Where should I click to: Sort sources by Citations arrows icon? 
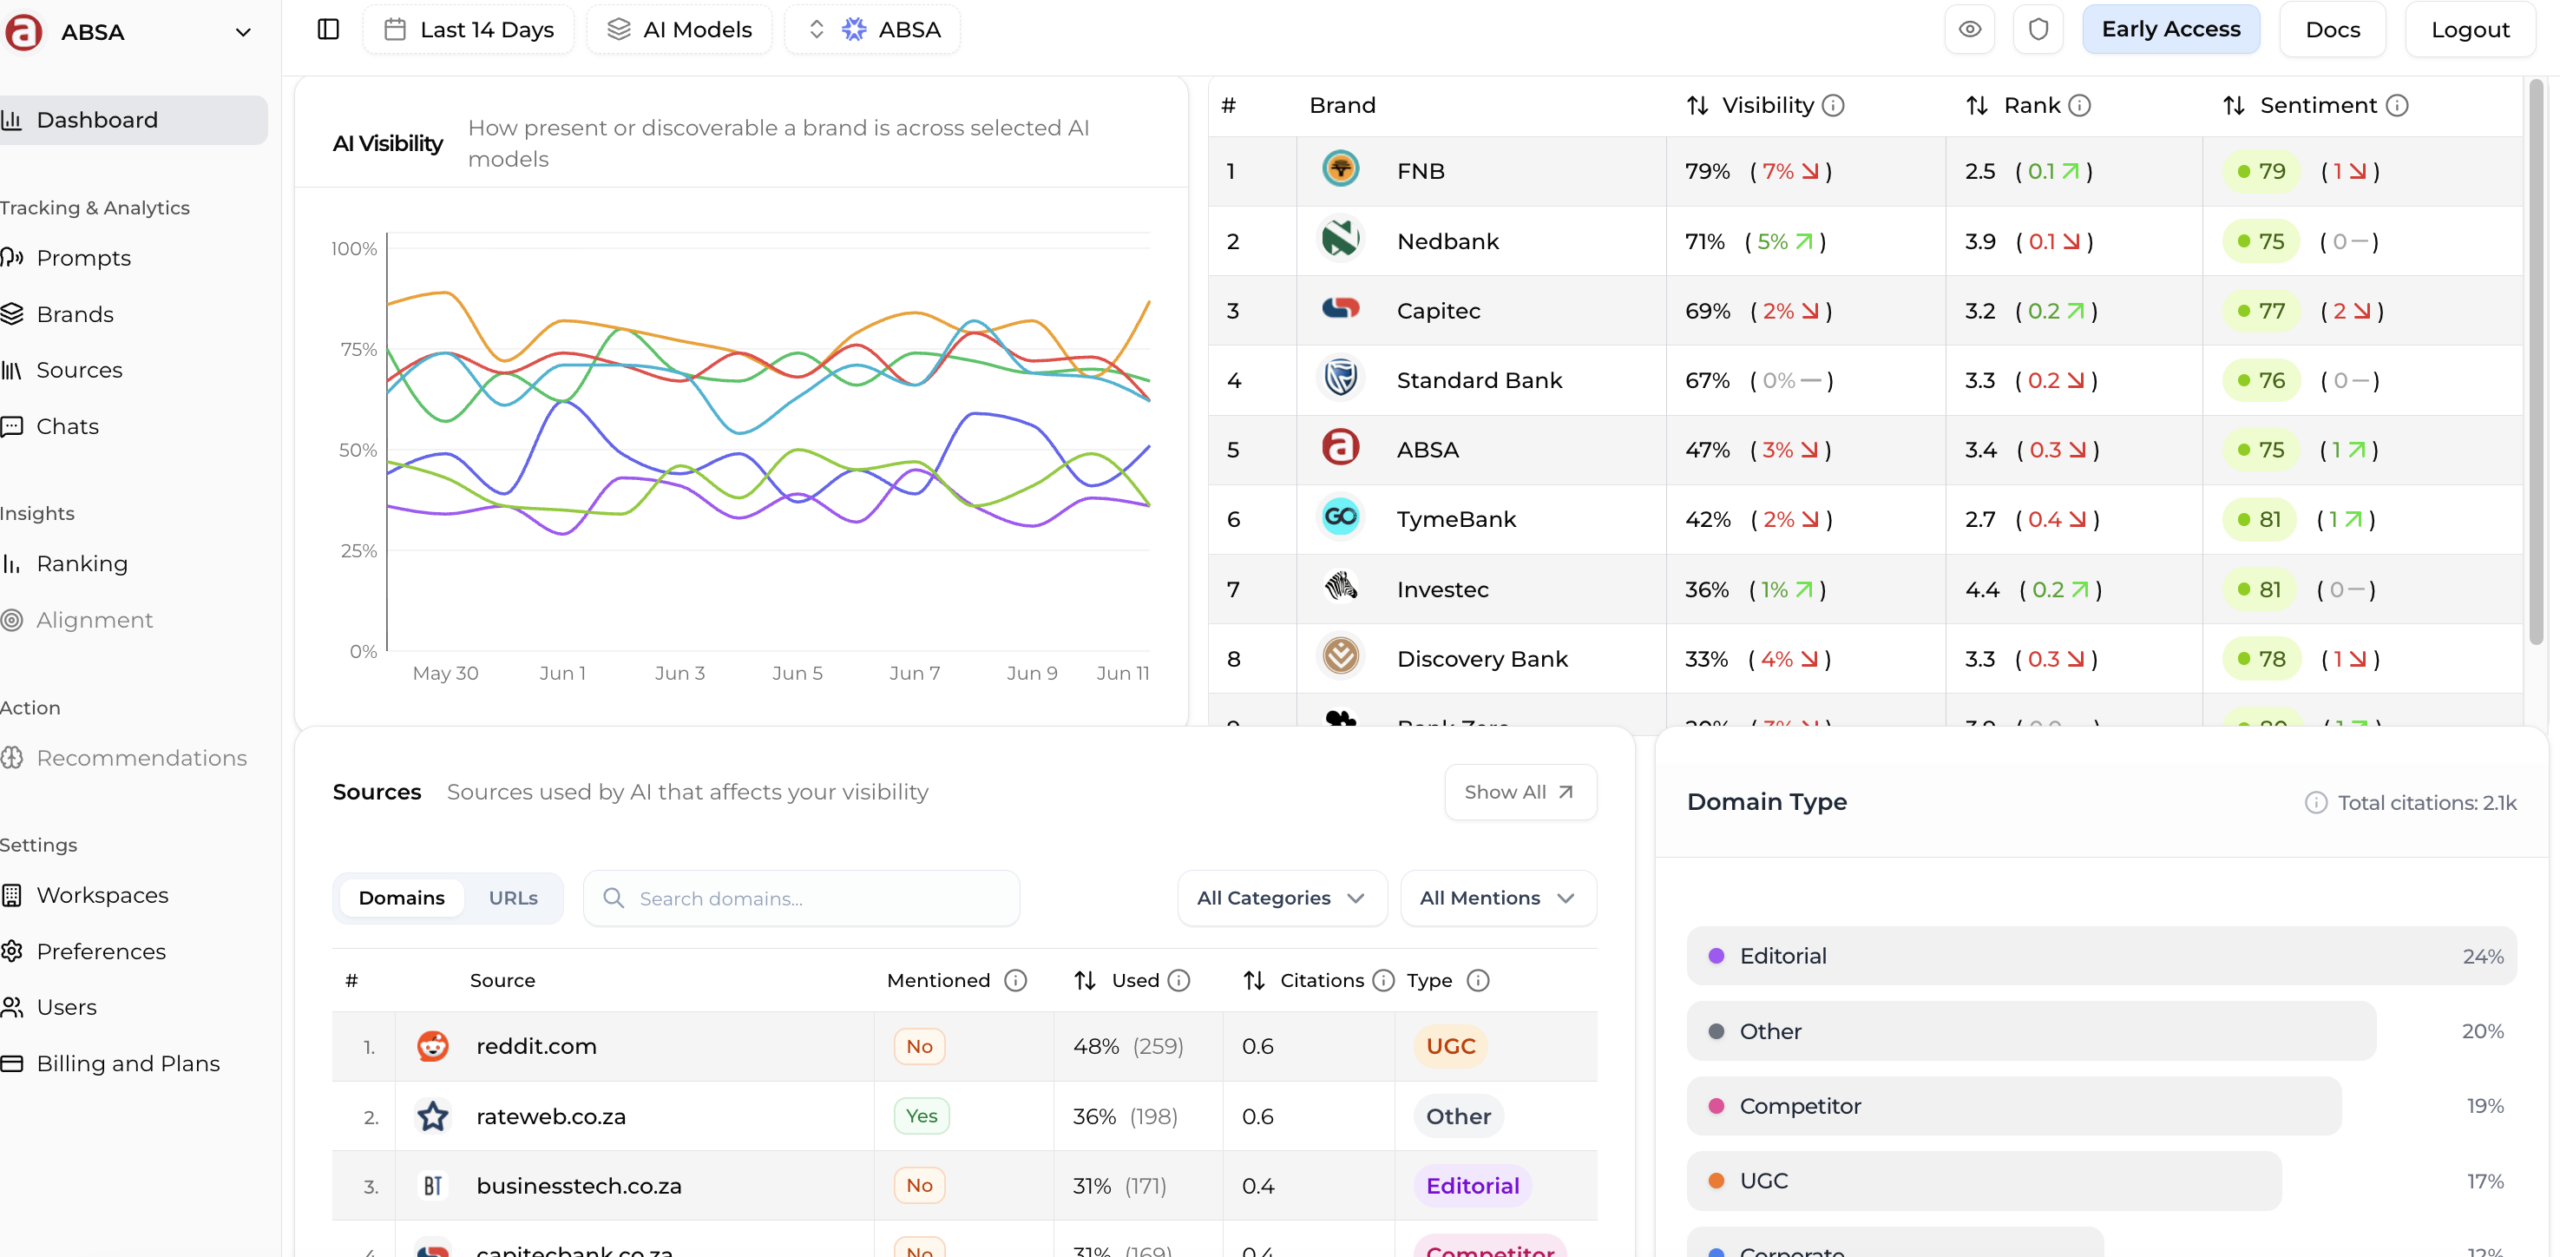(x=1254, y=980)
